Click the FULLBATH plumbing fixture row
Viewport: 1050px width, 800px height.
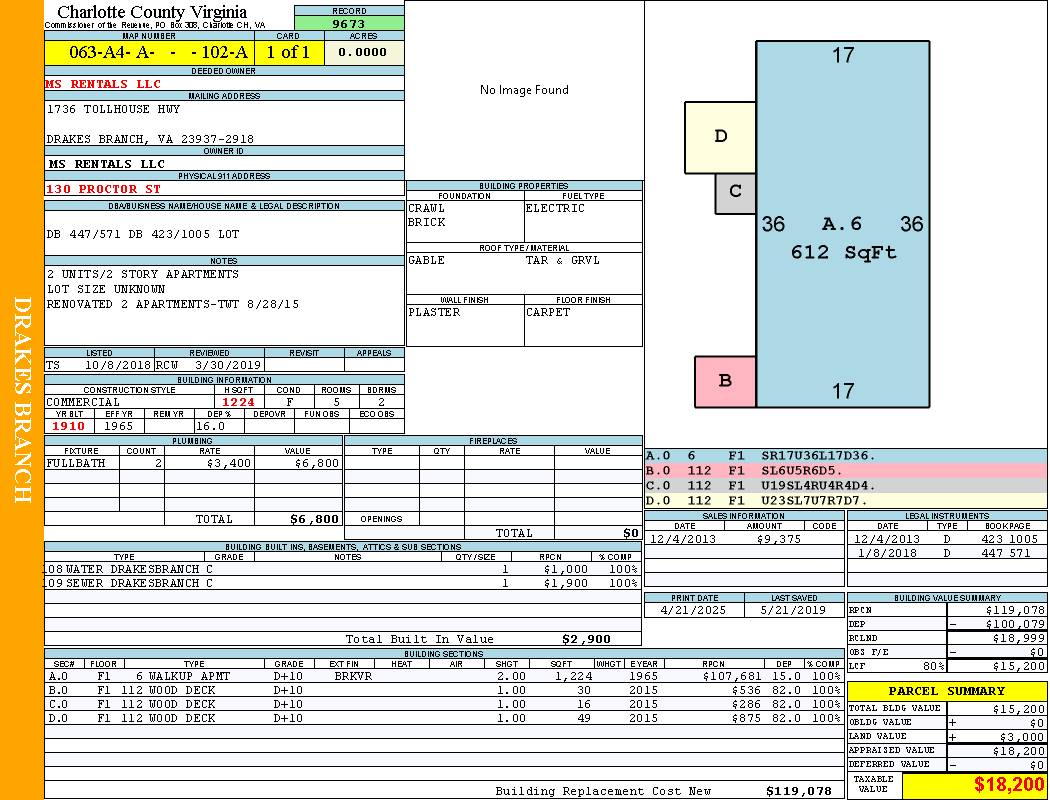click(x=194, y=463)
